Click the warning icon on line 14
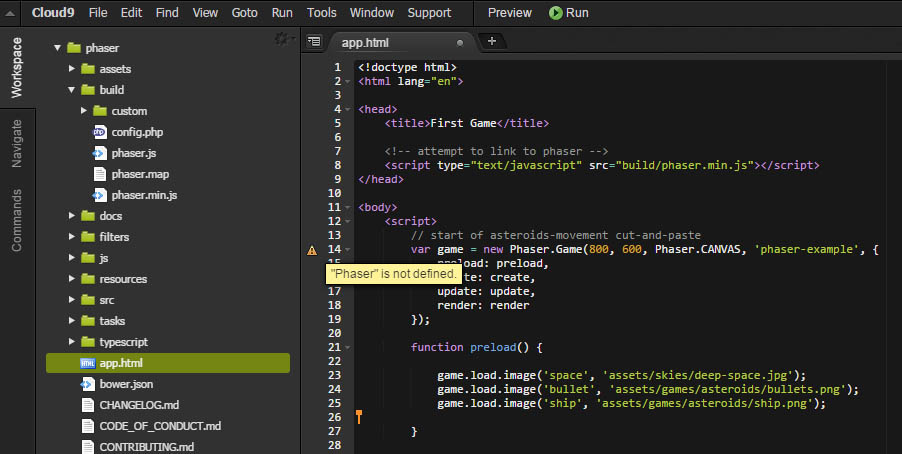The height and width of the screenshot is (454, 902). pos(312,250)
